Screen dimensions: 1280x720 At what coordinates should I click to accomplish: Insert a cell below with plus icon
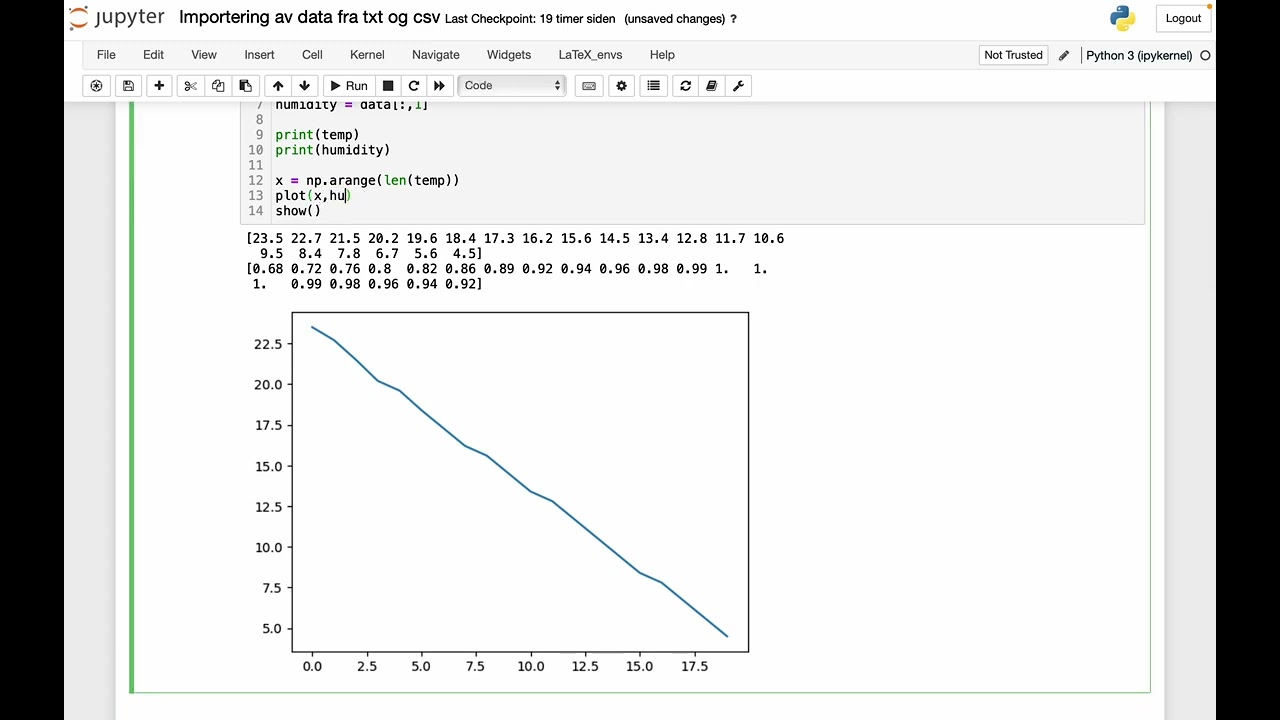[x=159, y=86]
